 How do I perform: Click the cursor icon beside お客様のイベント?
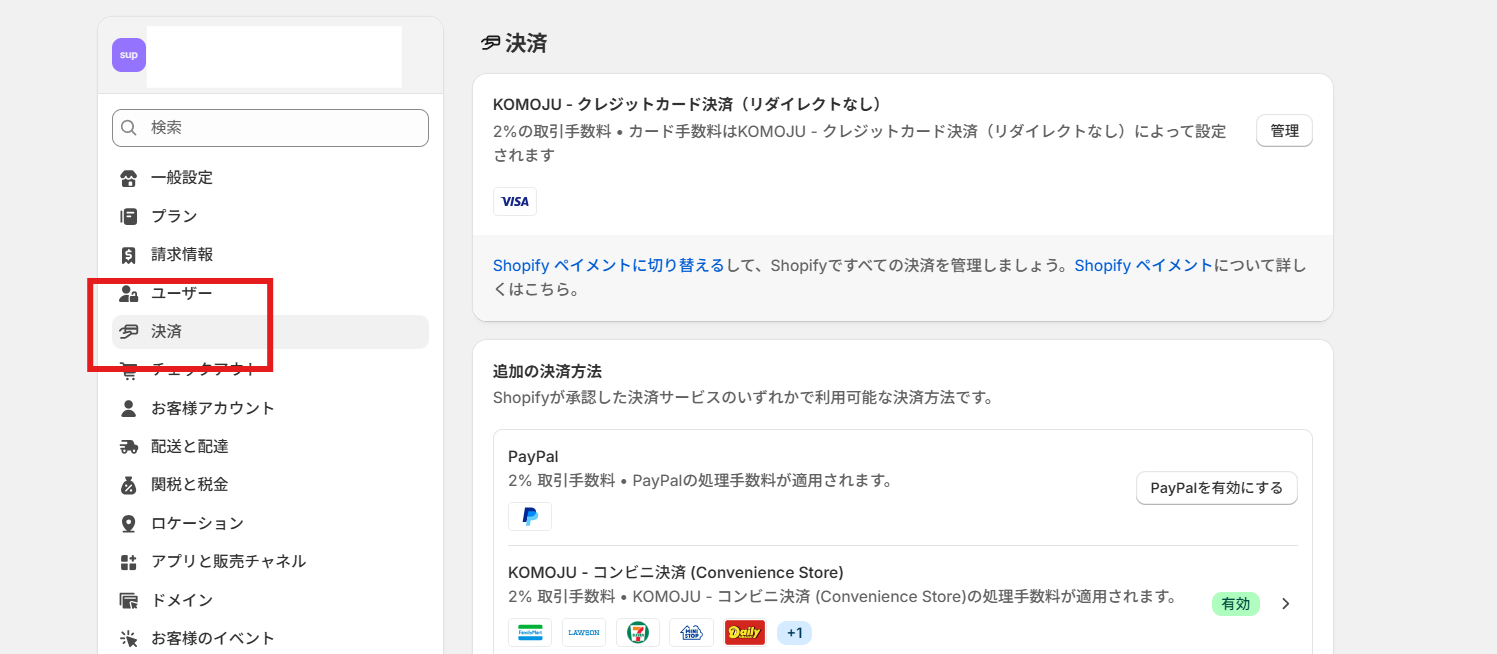pos(128,638)
